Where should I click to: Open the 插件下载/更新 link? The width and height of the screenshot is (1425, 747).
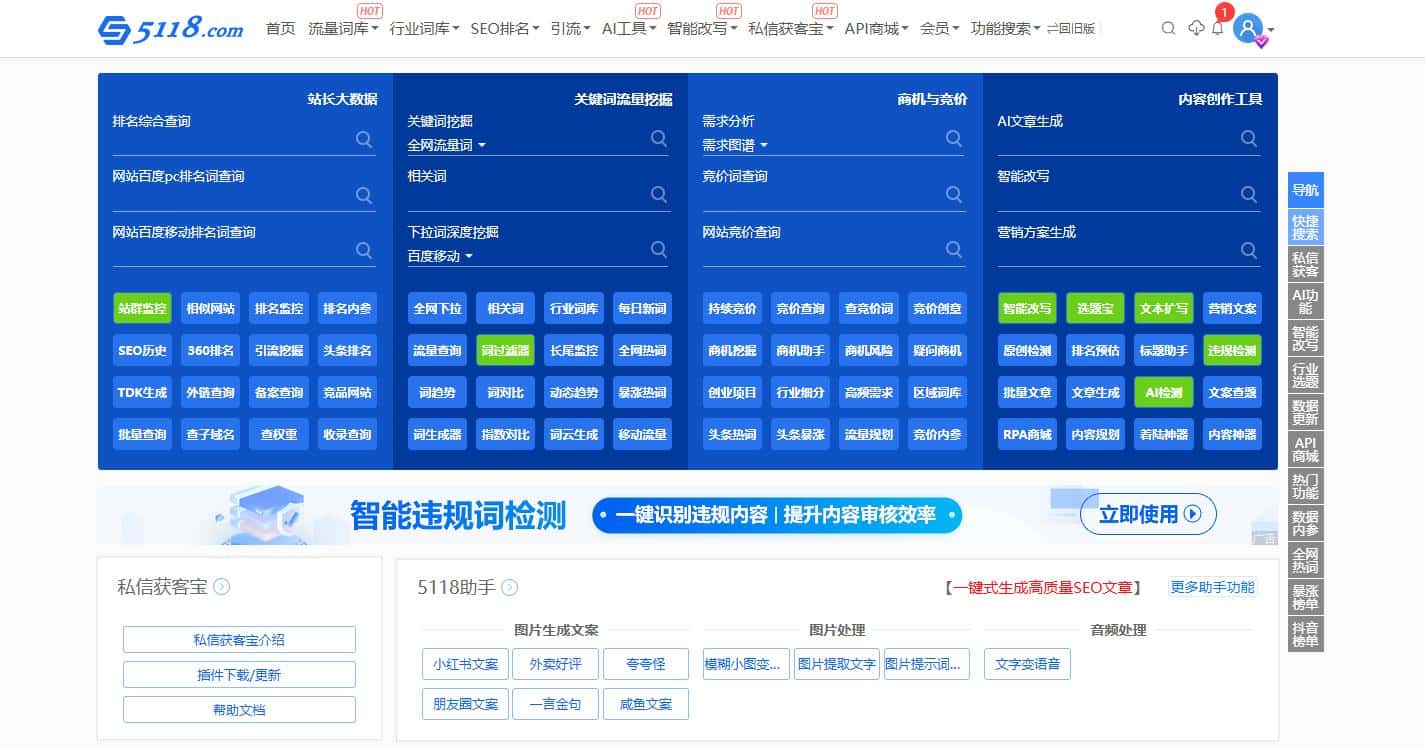point(238,674)
